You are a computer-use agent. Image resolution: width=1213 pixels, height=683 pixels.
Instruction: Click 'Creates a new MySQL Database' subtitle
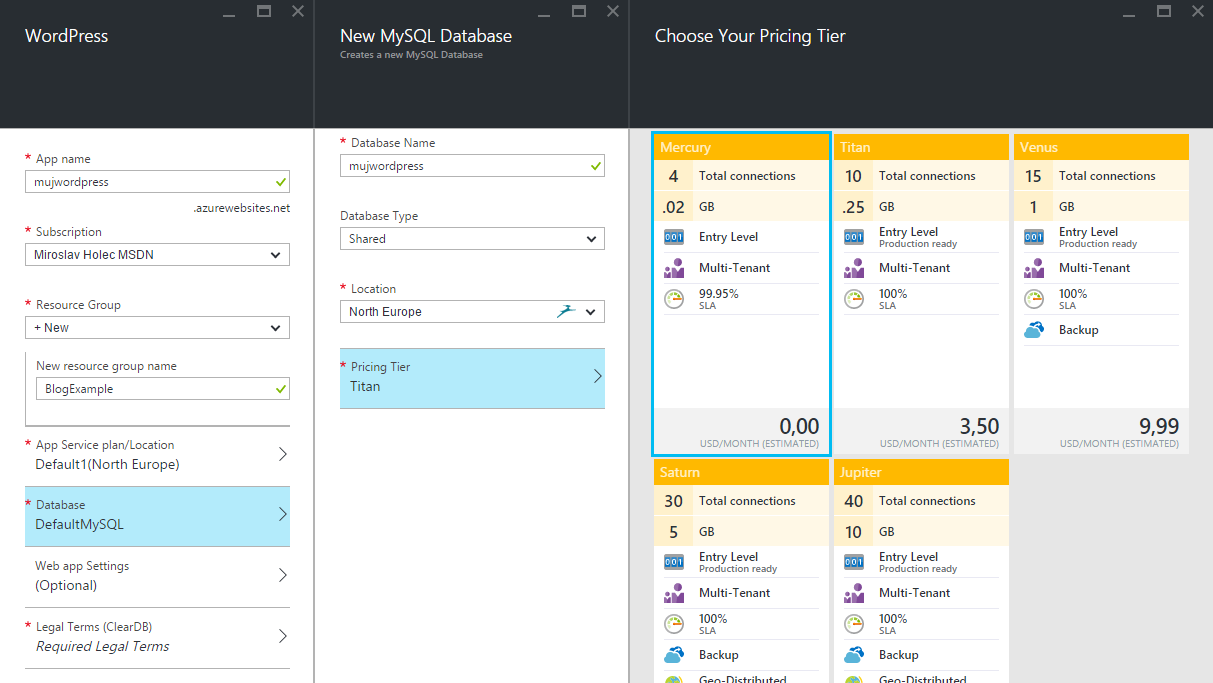pyautogui.click(x=411, y=55)
